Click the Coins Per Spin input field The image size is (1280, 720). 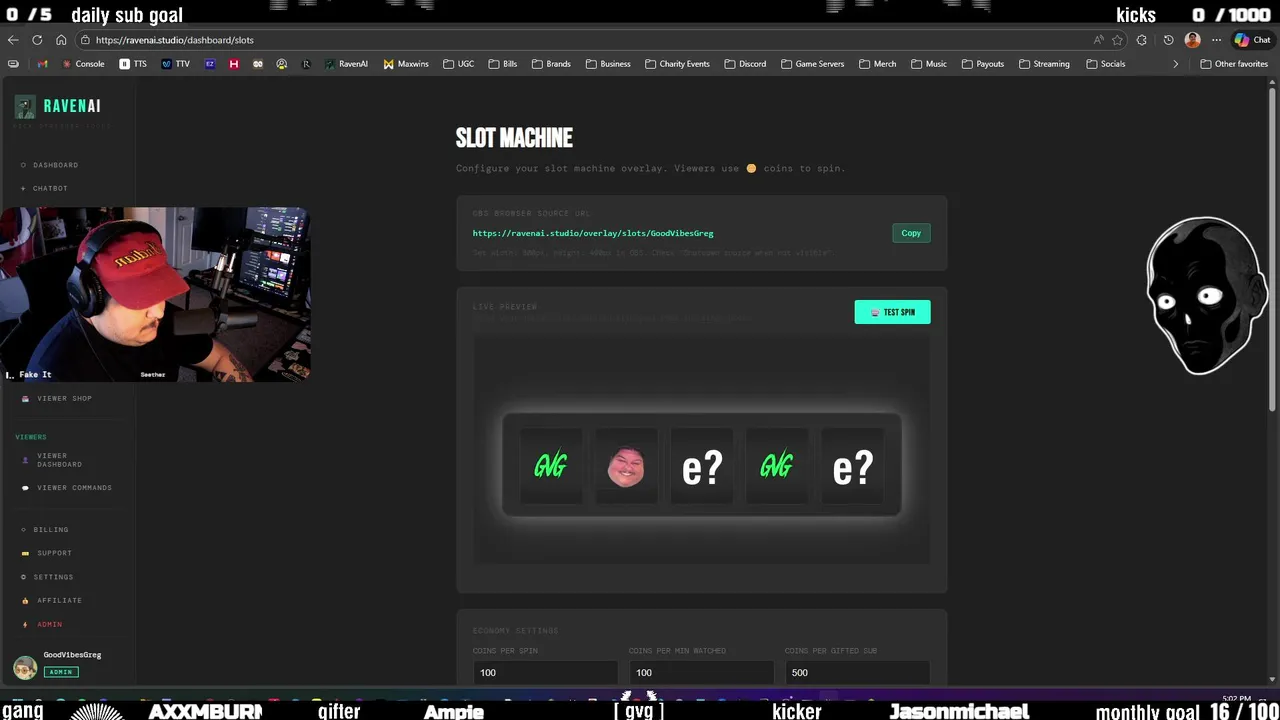(x=546, y=672)
